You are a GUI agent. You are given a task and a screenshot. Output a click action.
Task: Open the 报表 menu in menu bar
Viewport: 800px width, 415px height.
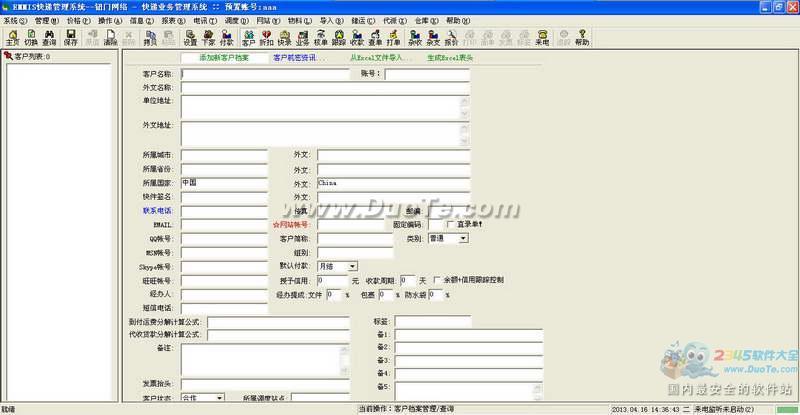click(173, 20)
